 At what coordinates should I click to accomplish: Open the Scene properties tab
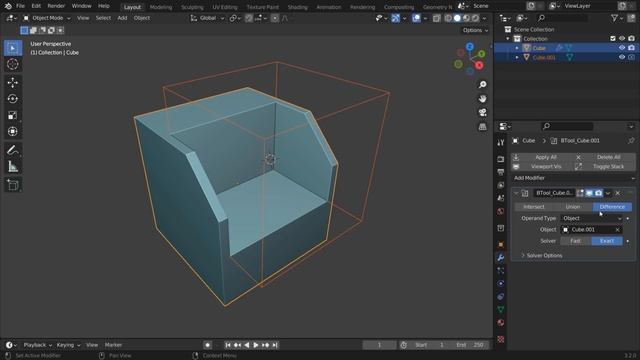click(x=501, y=198)
